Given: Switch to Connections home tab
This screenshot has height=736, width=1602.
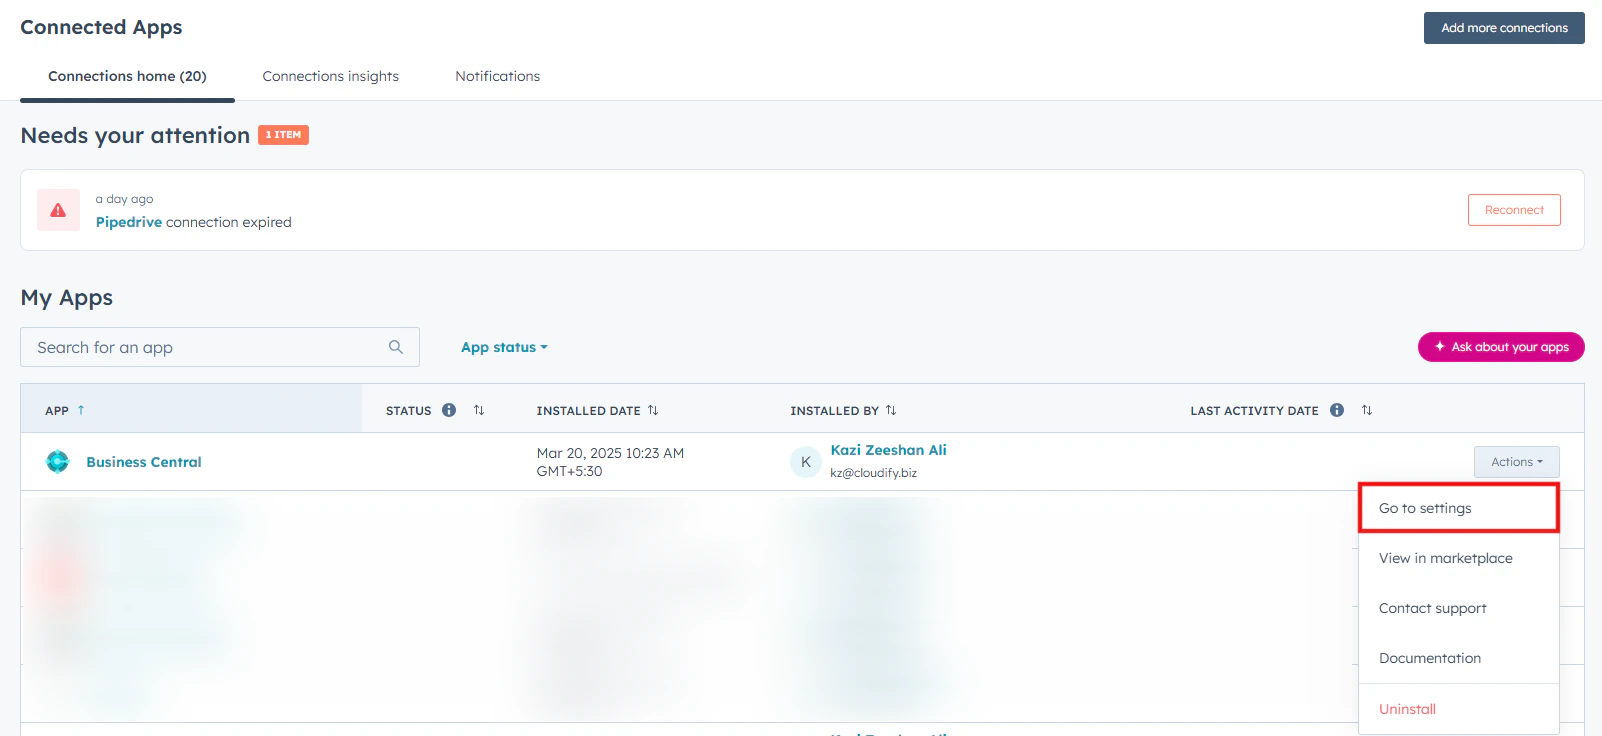Looking at the screenshot, I should pos(127,76).
